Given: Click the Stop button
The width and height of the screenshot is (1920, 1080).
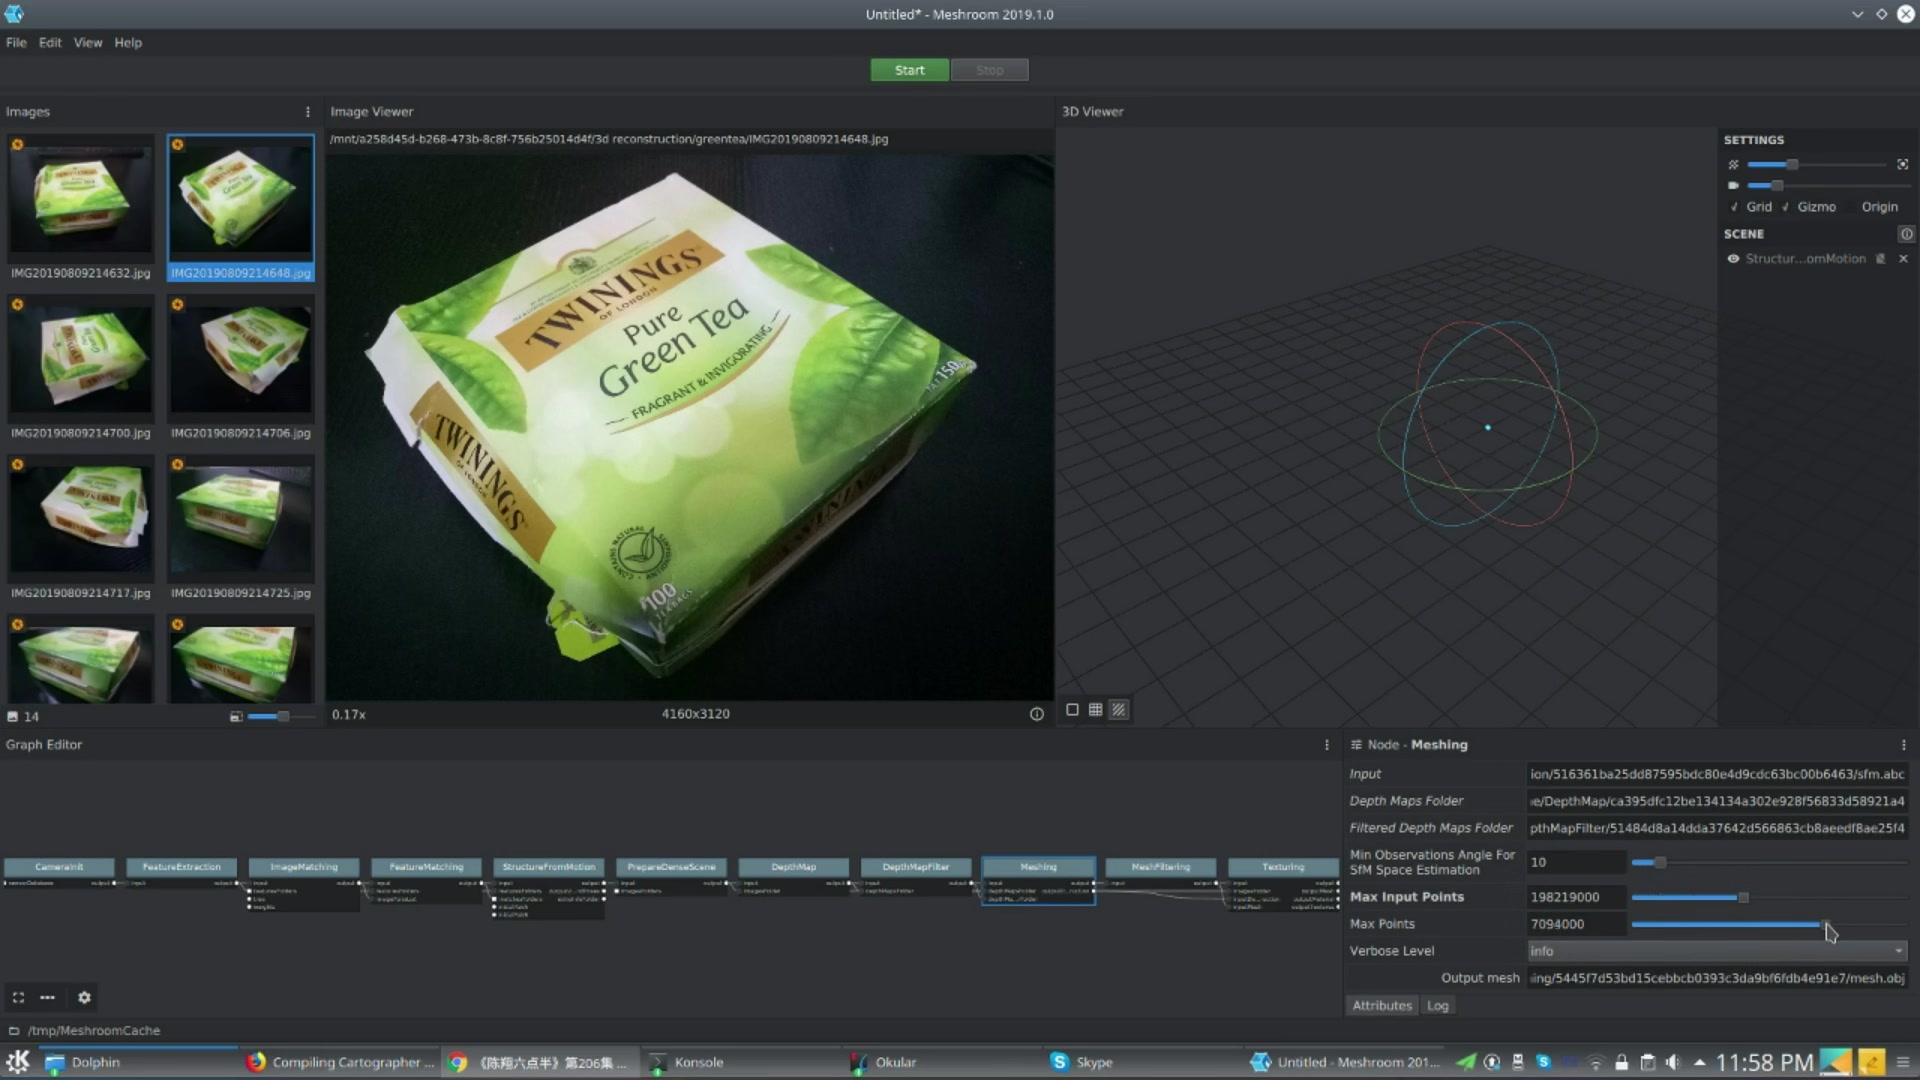Looking at the screenshot, I should [988, 69].
